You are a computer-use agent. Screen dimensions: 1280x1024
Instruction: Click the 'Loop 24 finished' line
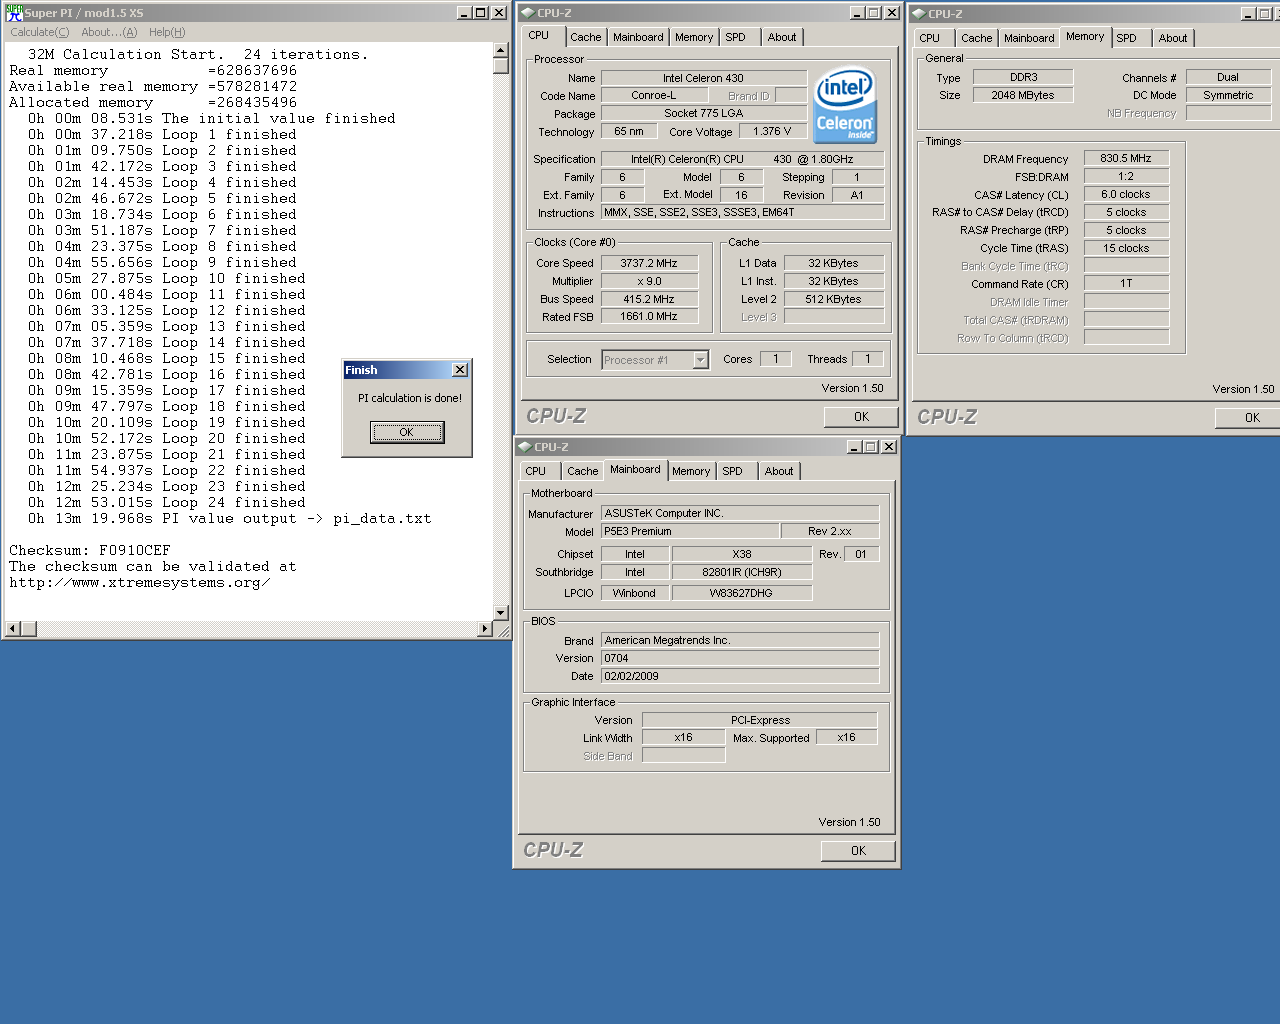tap(167, 503)
